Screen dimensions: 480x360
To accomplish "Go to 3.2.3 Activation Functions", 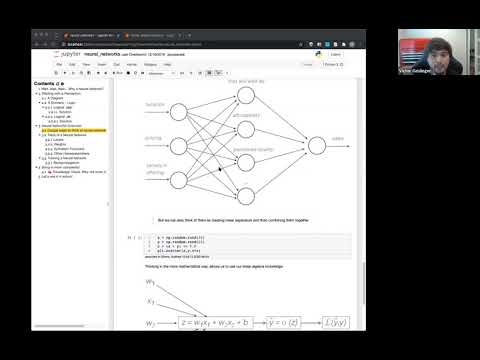I will (65, 149).
